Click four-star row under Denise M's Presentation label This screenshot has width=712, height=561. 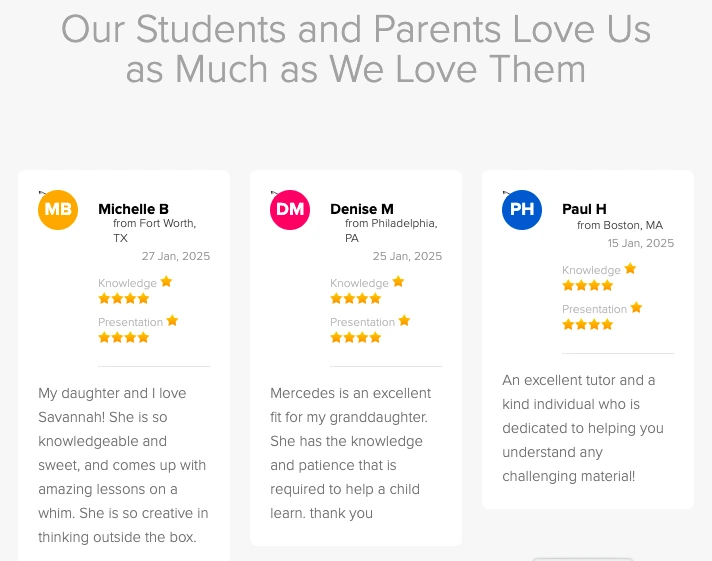[x=355, y=337]
